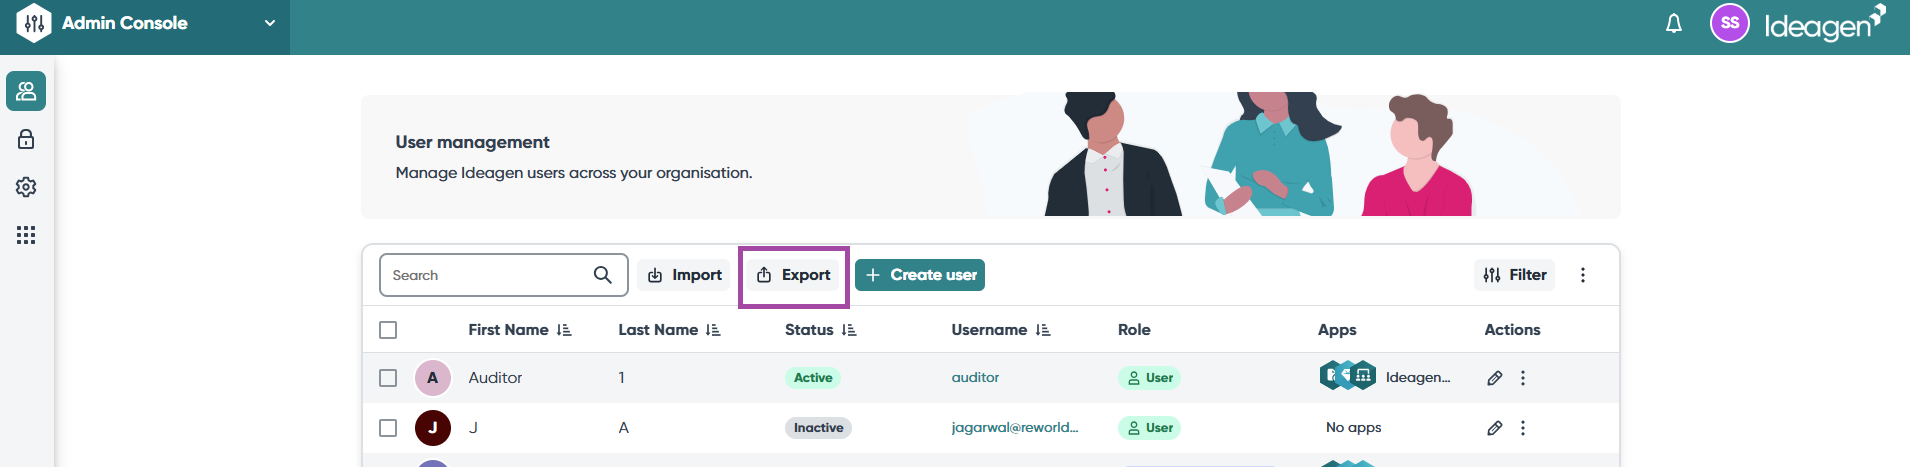Open the lock security sidebar icon

(26, 139)
